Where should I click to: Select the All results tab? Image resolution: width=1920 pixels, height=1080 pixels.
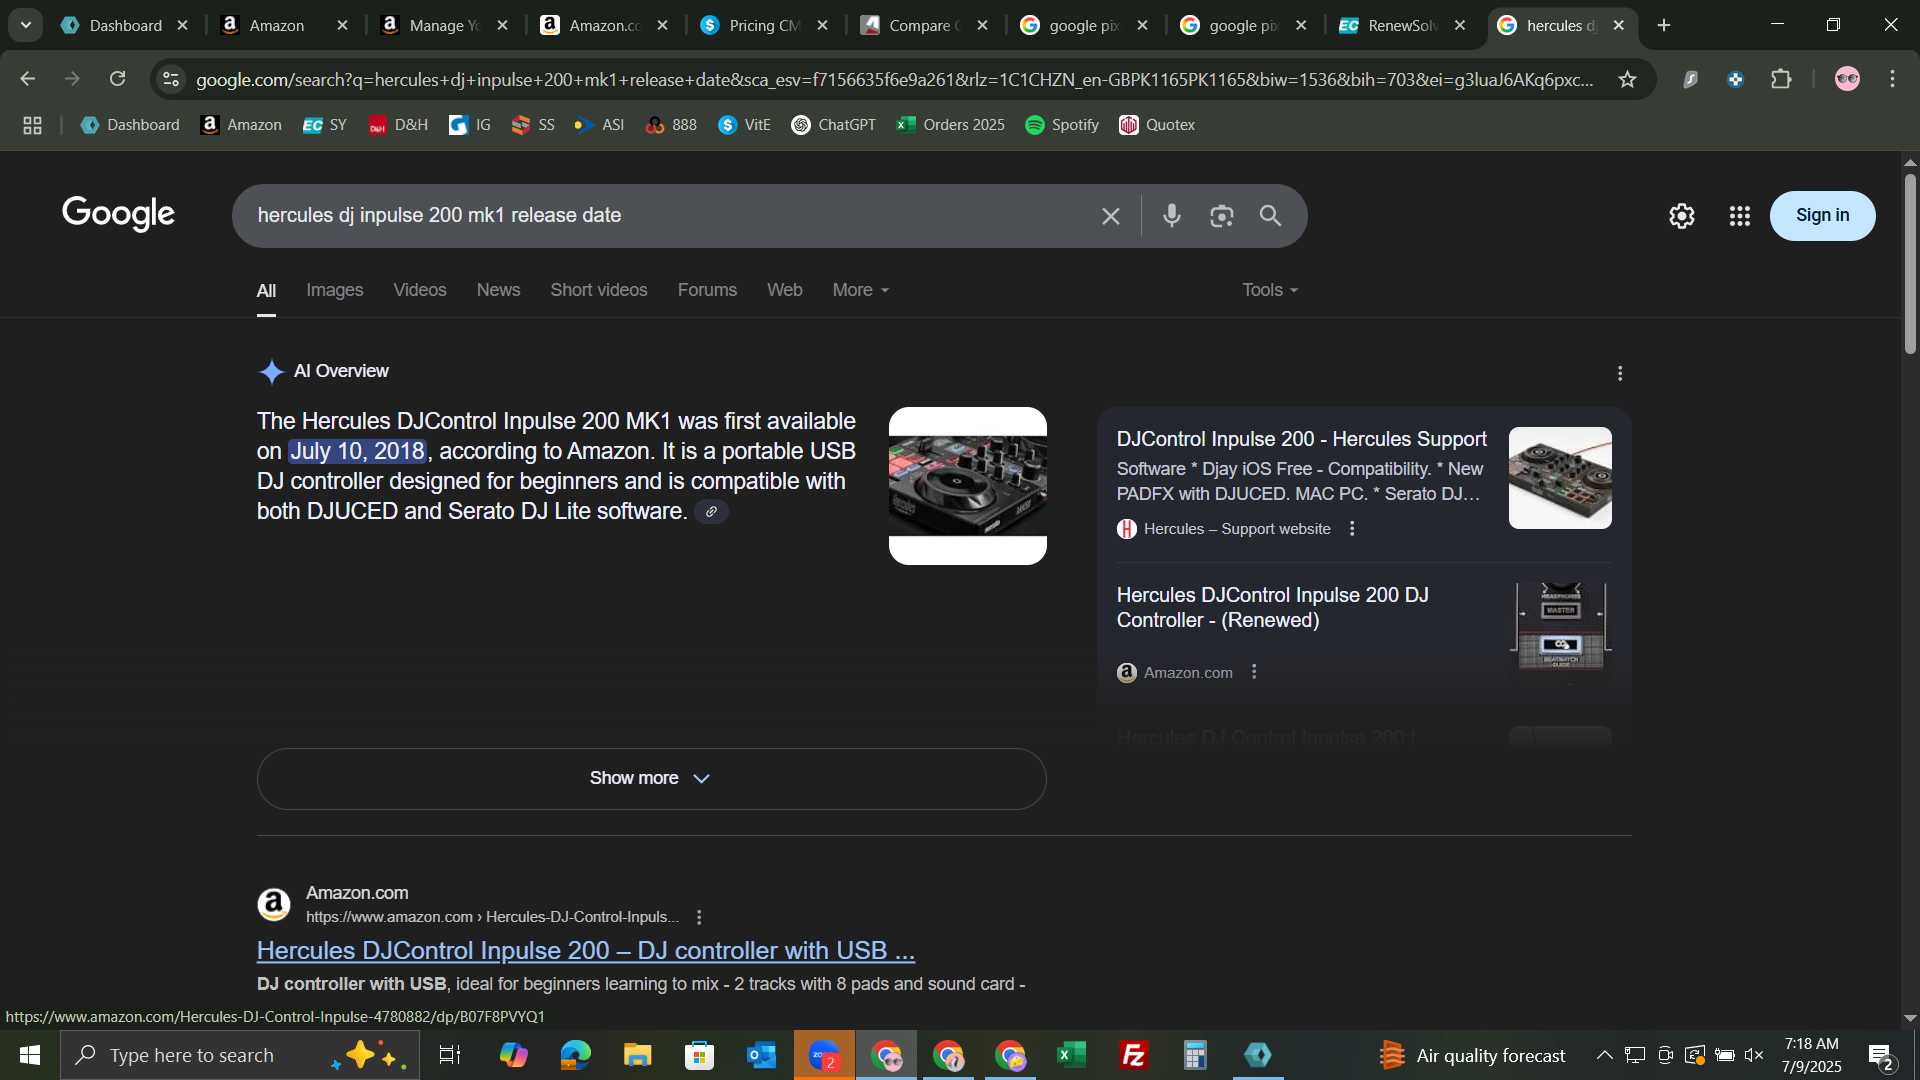coord(266,290)
